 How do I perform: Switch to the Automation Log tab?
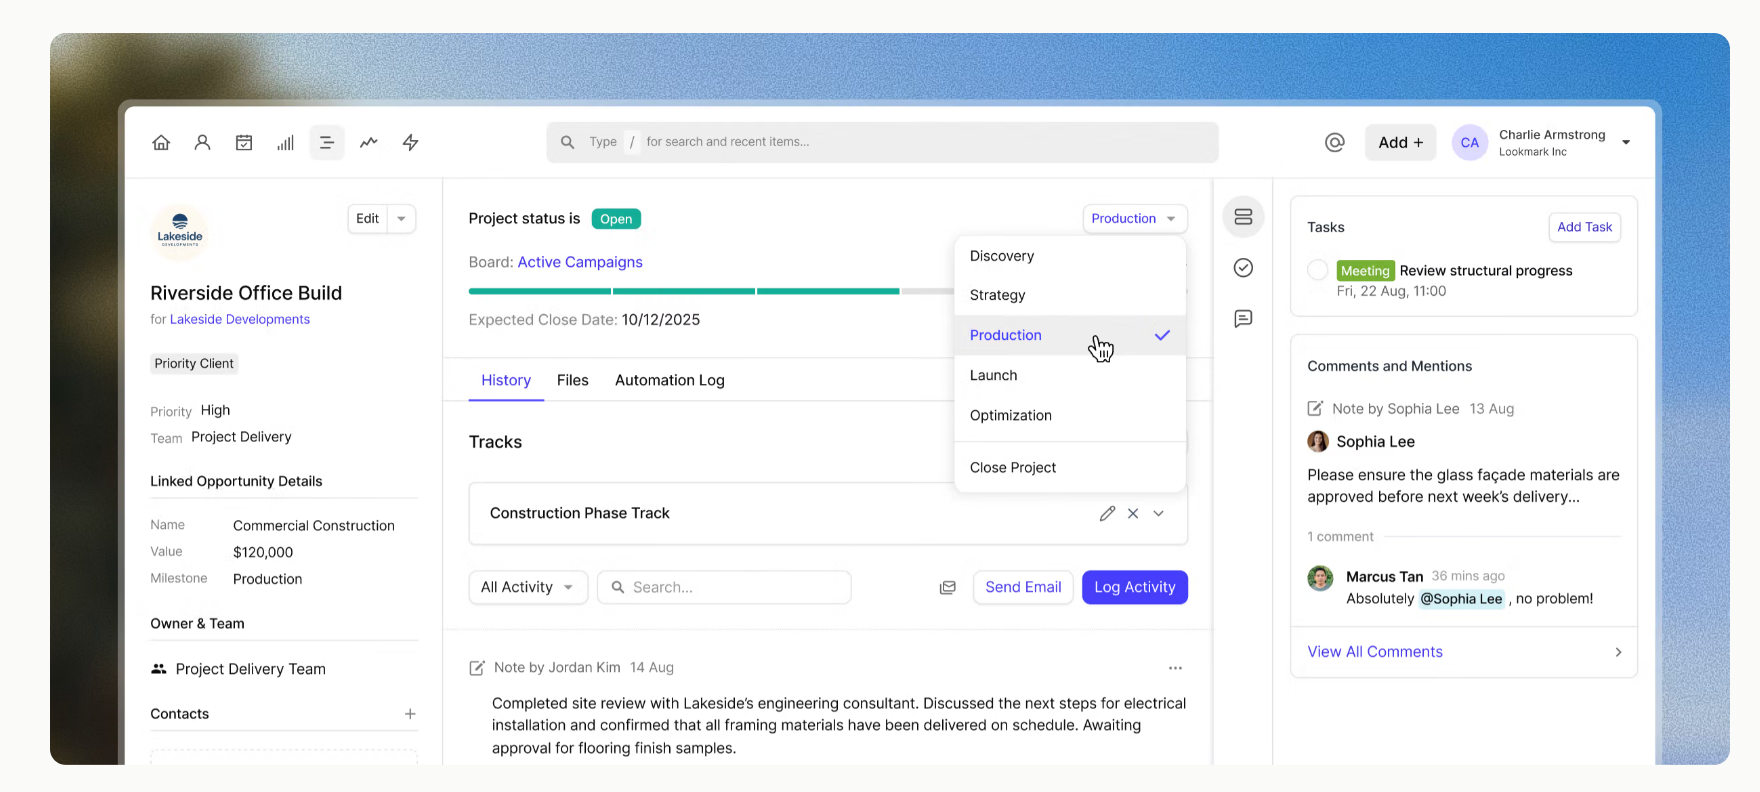pyautogui.click(x=670, y=380)
